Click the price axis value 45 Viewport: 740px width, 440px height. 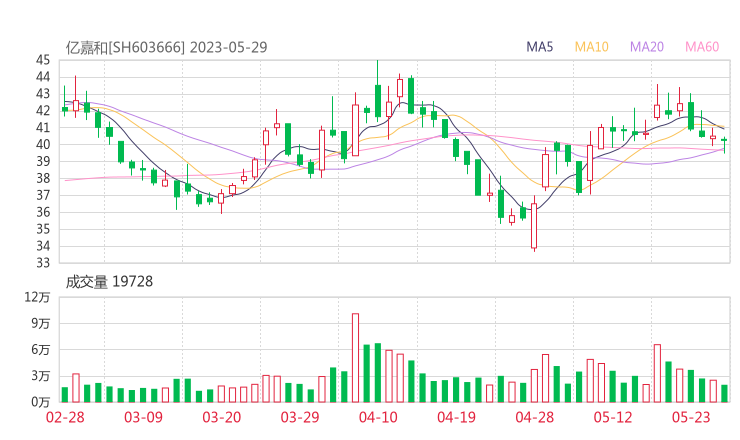tap(42, 60)
